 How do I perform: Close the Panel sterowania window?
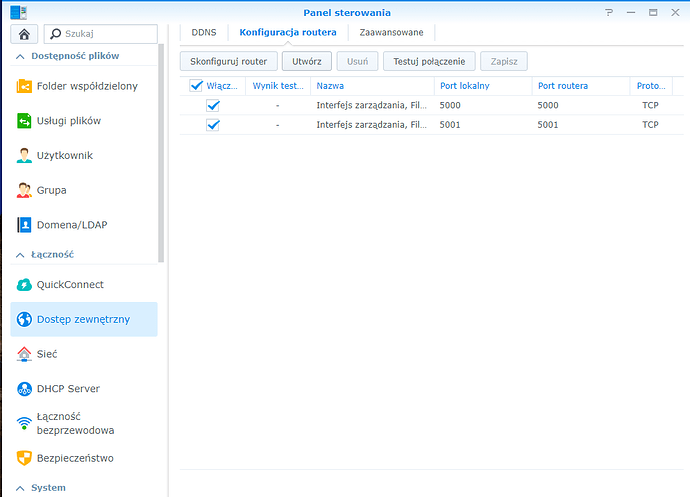coord(675,12)
